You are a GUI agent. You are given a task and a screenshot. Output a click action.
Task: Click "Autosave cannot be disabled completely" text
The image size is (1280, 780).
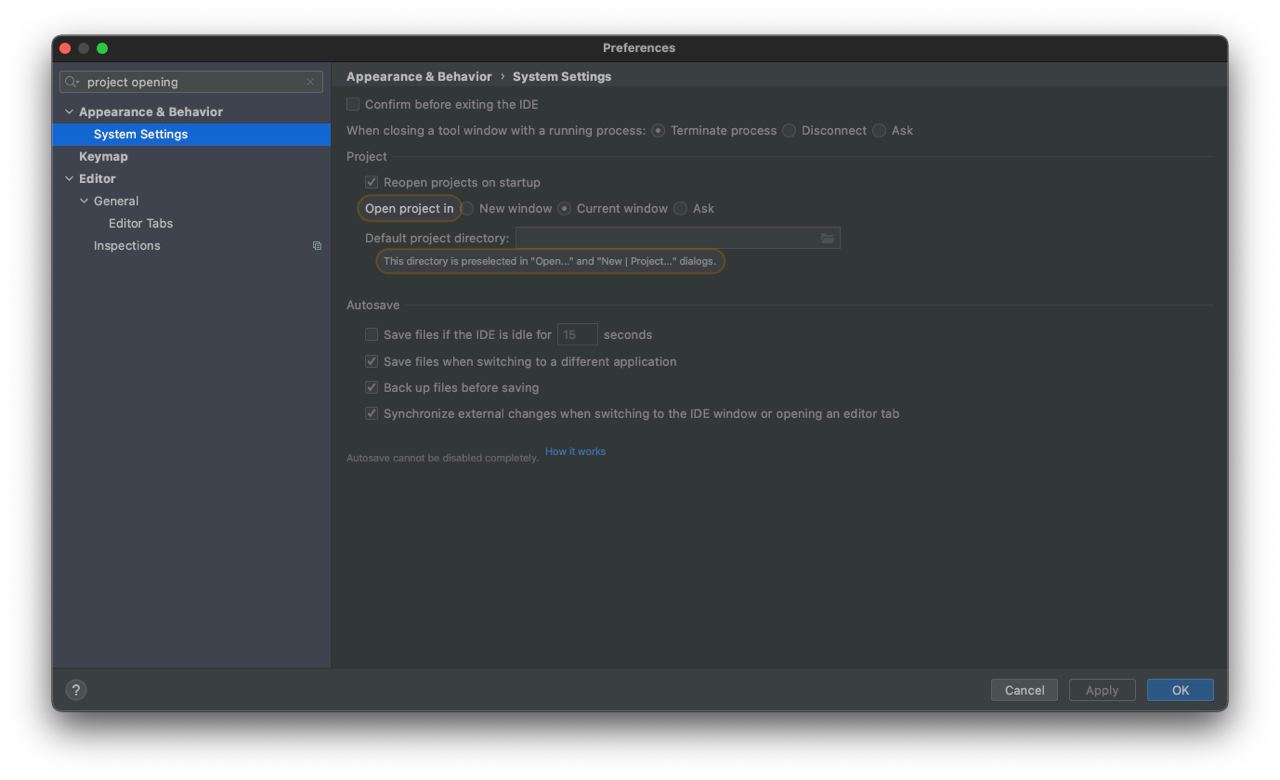pos(442,458)
